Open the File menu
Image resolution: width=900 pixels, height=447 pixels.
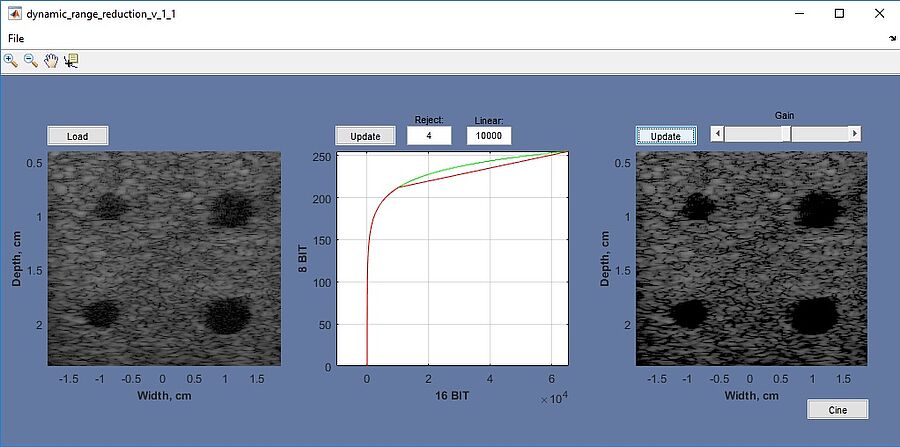(16, 38)
